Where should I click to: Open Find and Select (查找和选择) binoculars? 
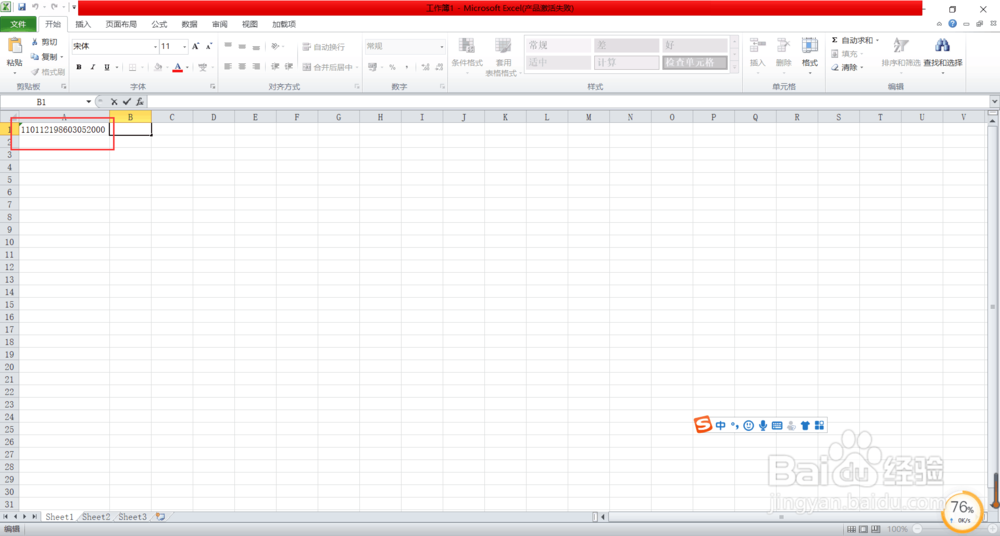tap(943, 54)
